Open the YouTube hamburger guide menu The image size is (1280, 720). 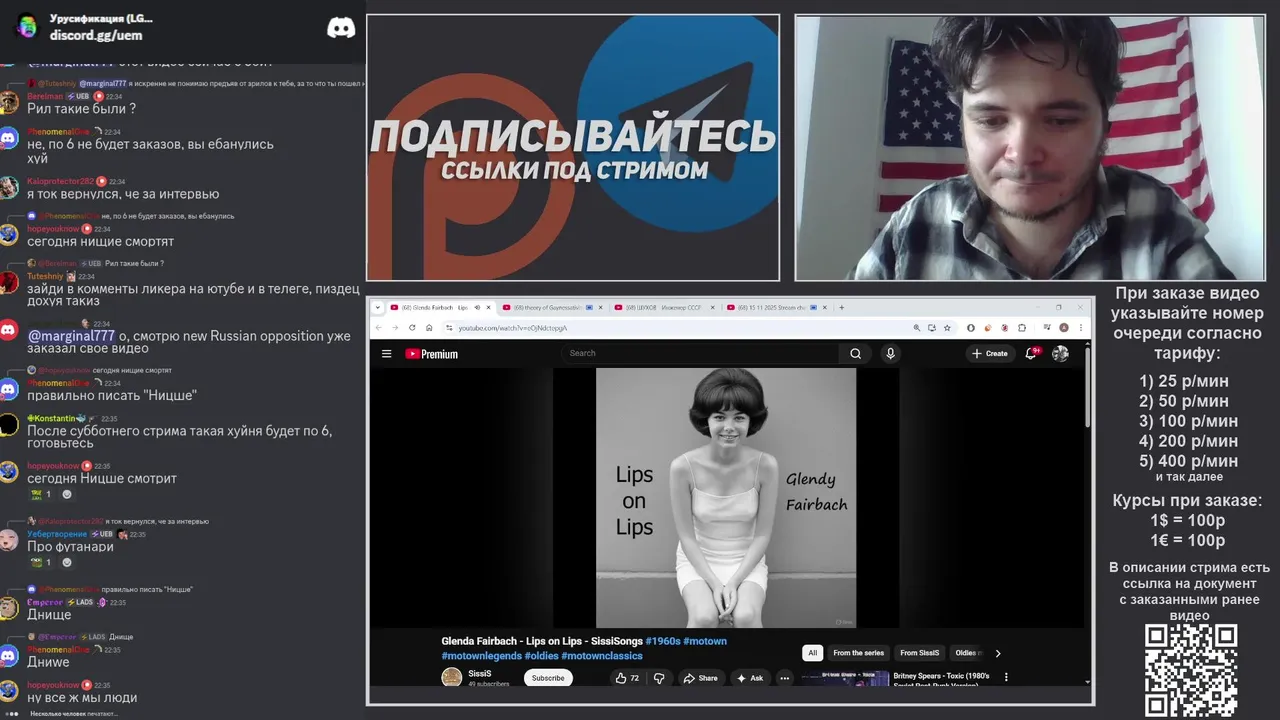(386, 353)
